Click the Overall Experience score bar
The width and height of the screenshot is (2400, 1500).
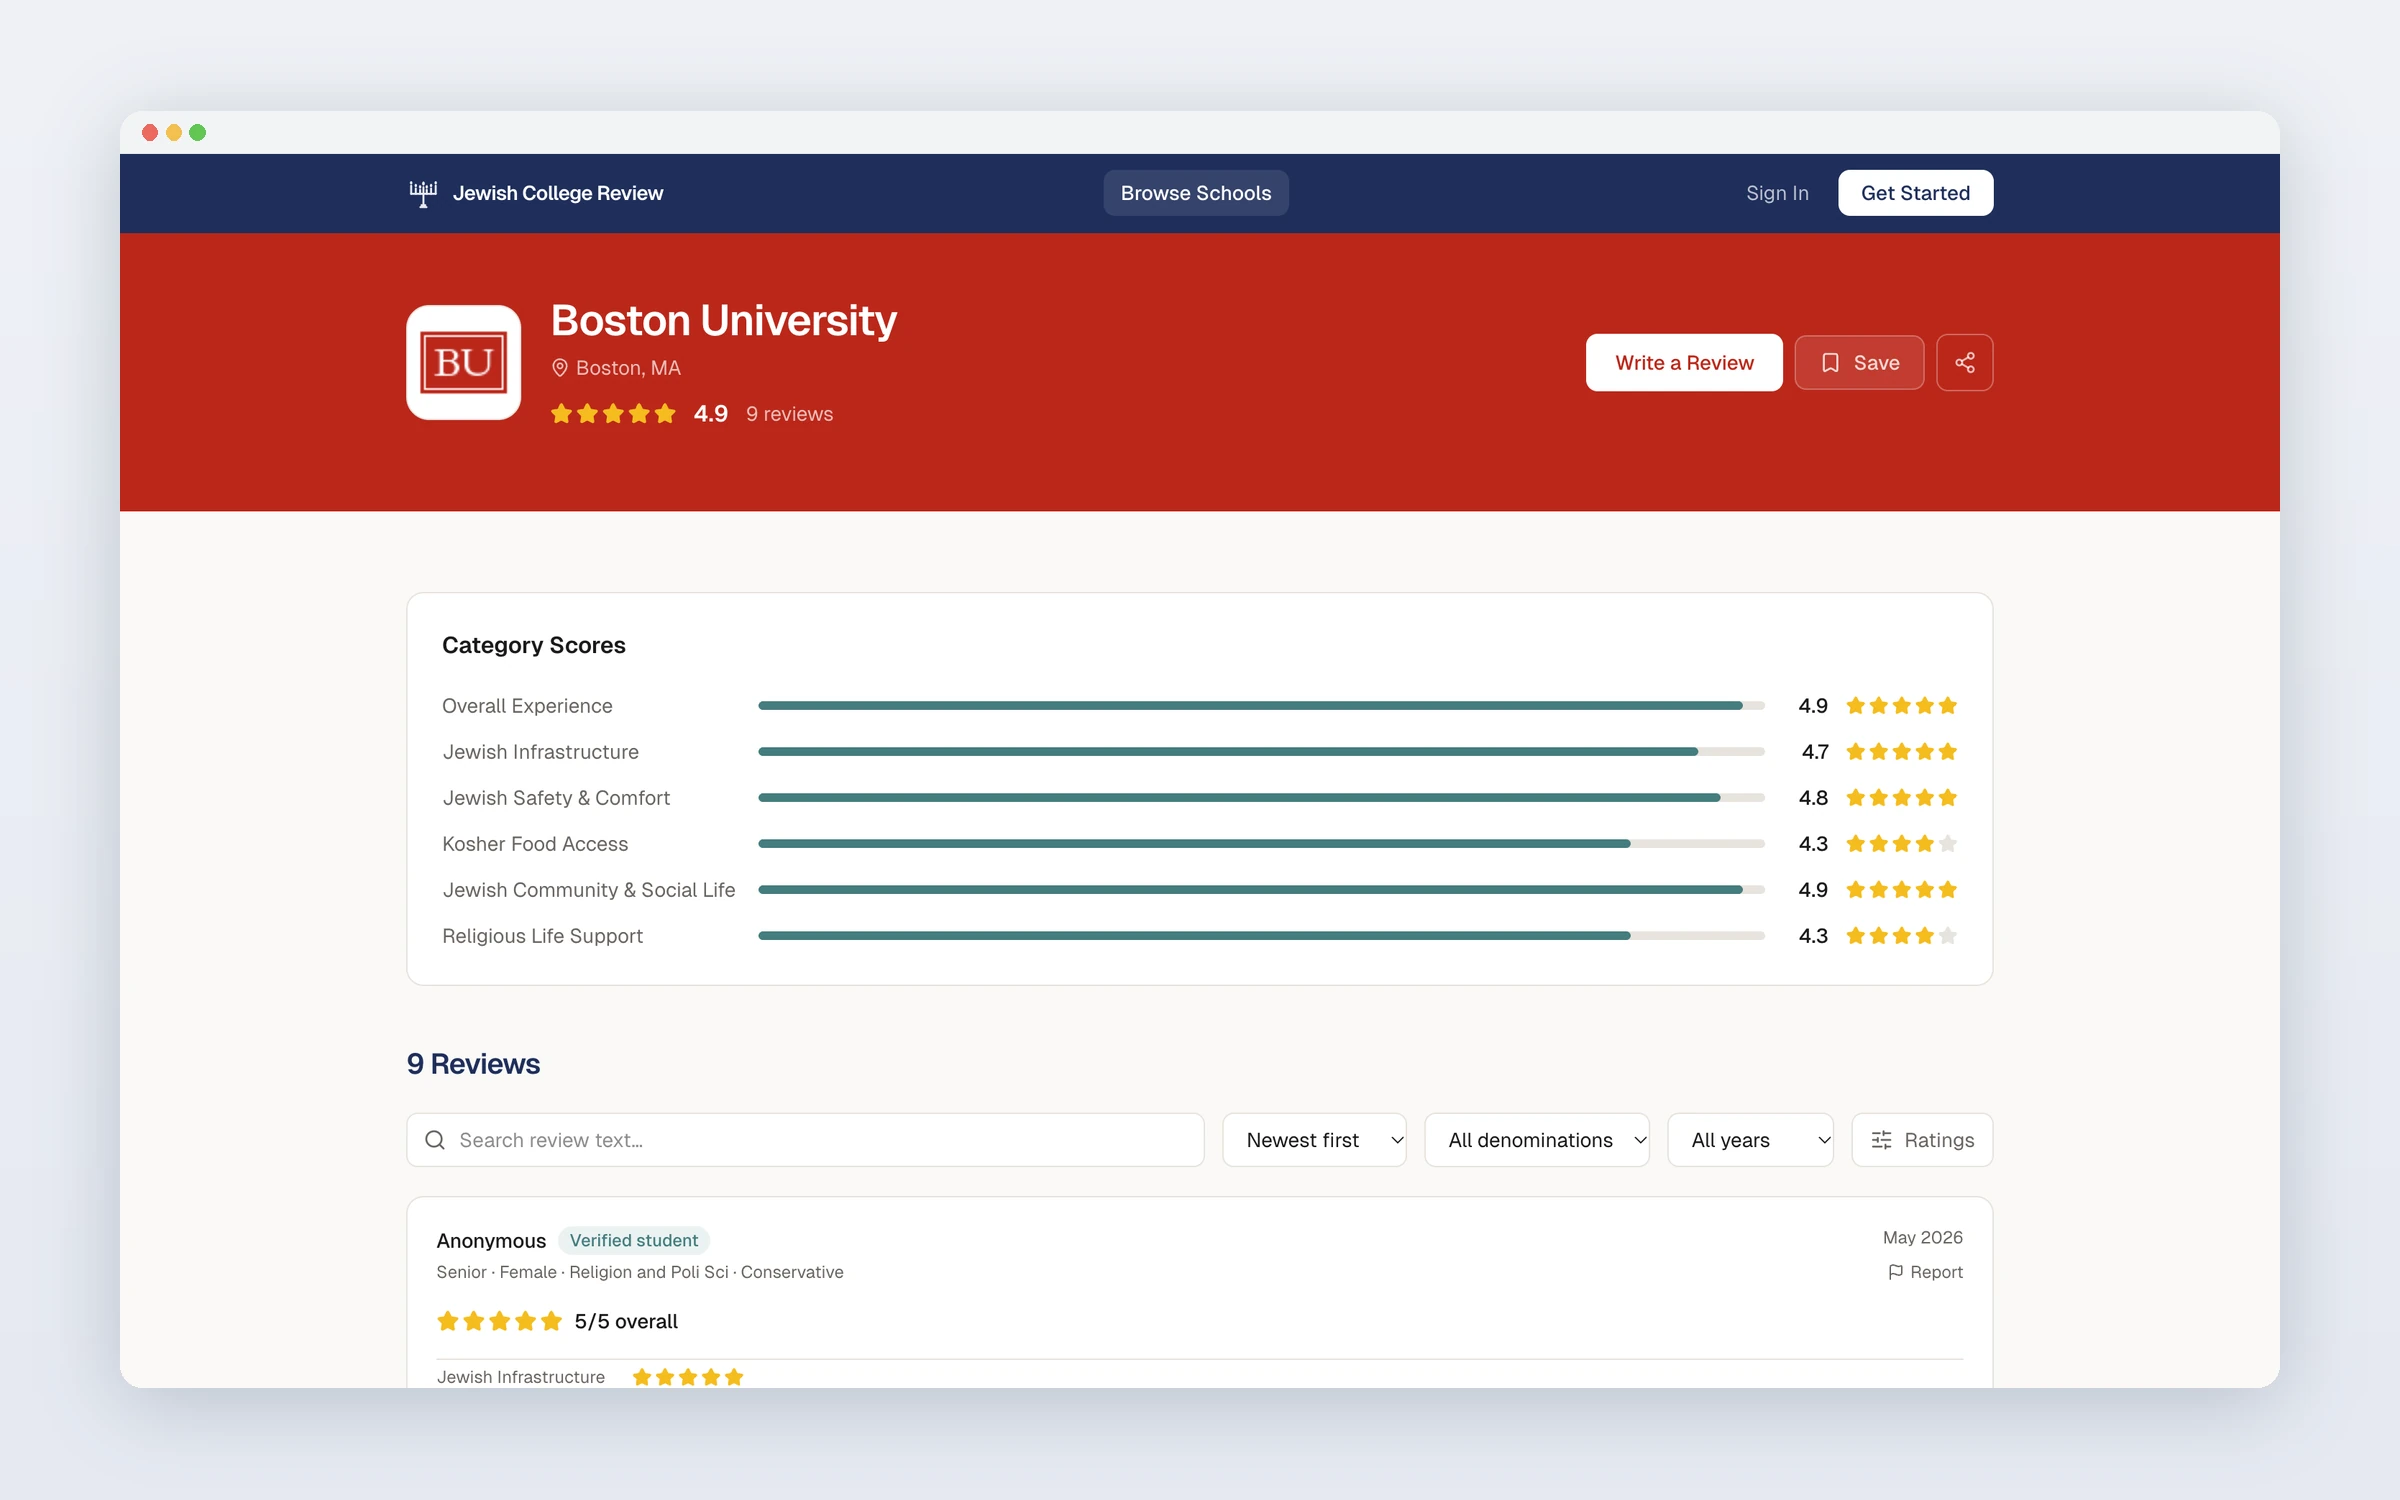pyautogui.click(x=1261, y=706)
